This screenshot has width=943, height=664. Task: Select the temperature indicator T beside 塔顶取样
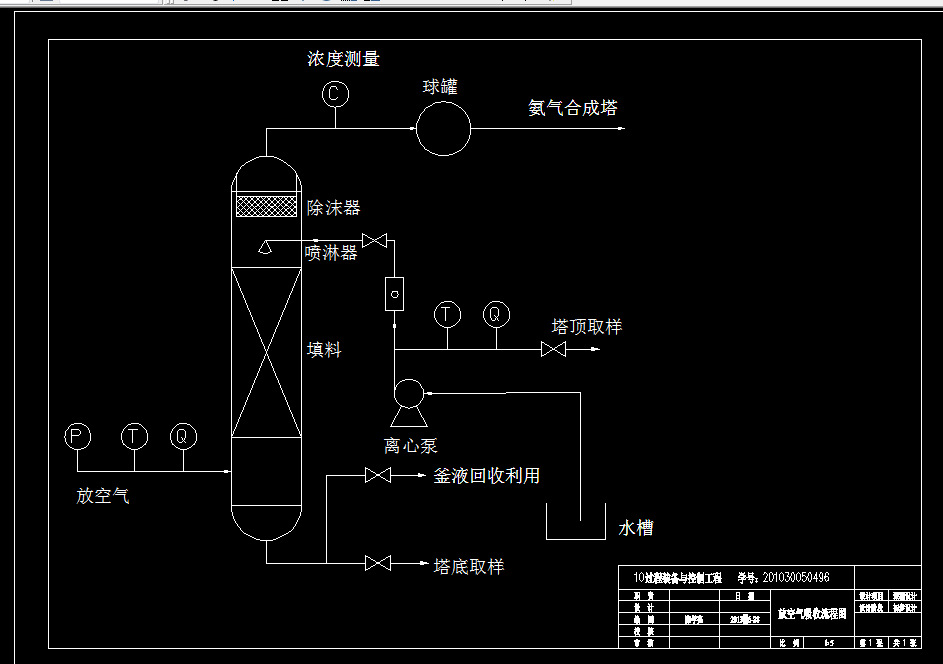coord(446,315)
